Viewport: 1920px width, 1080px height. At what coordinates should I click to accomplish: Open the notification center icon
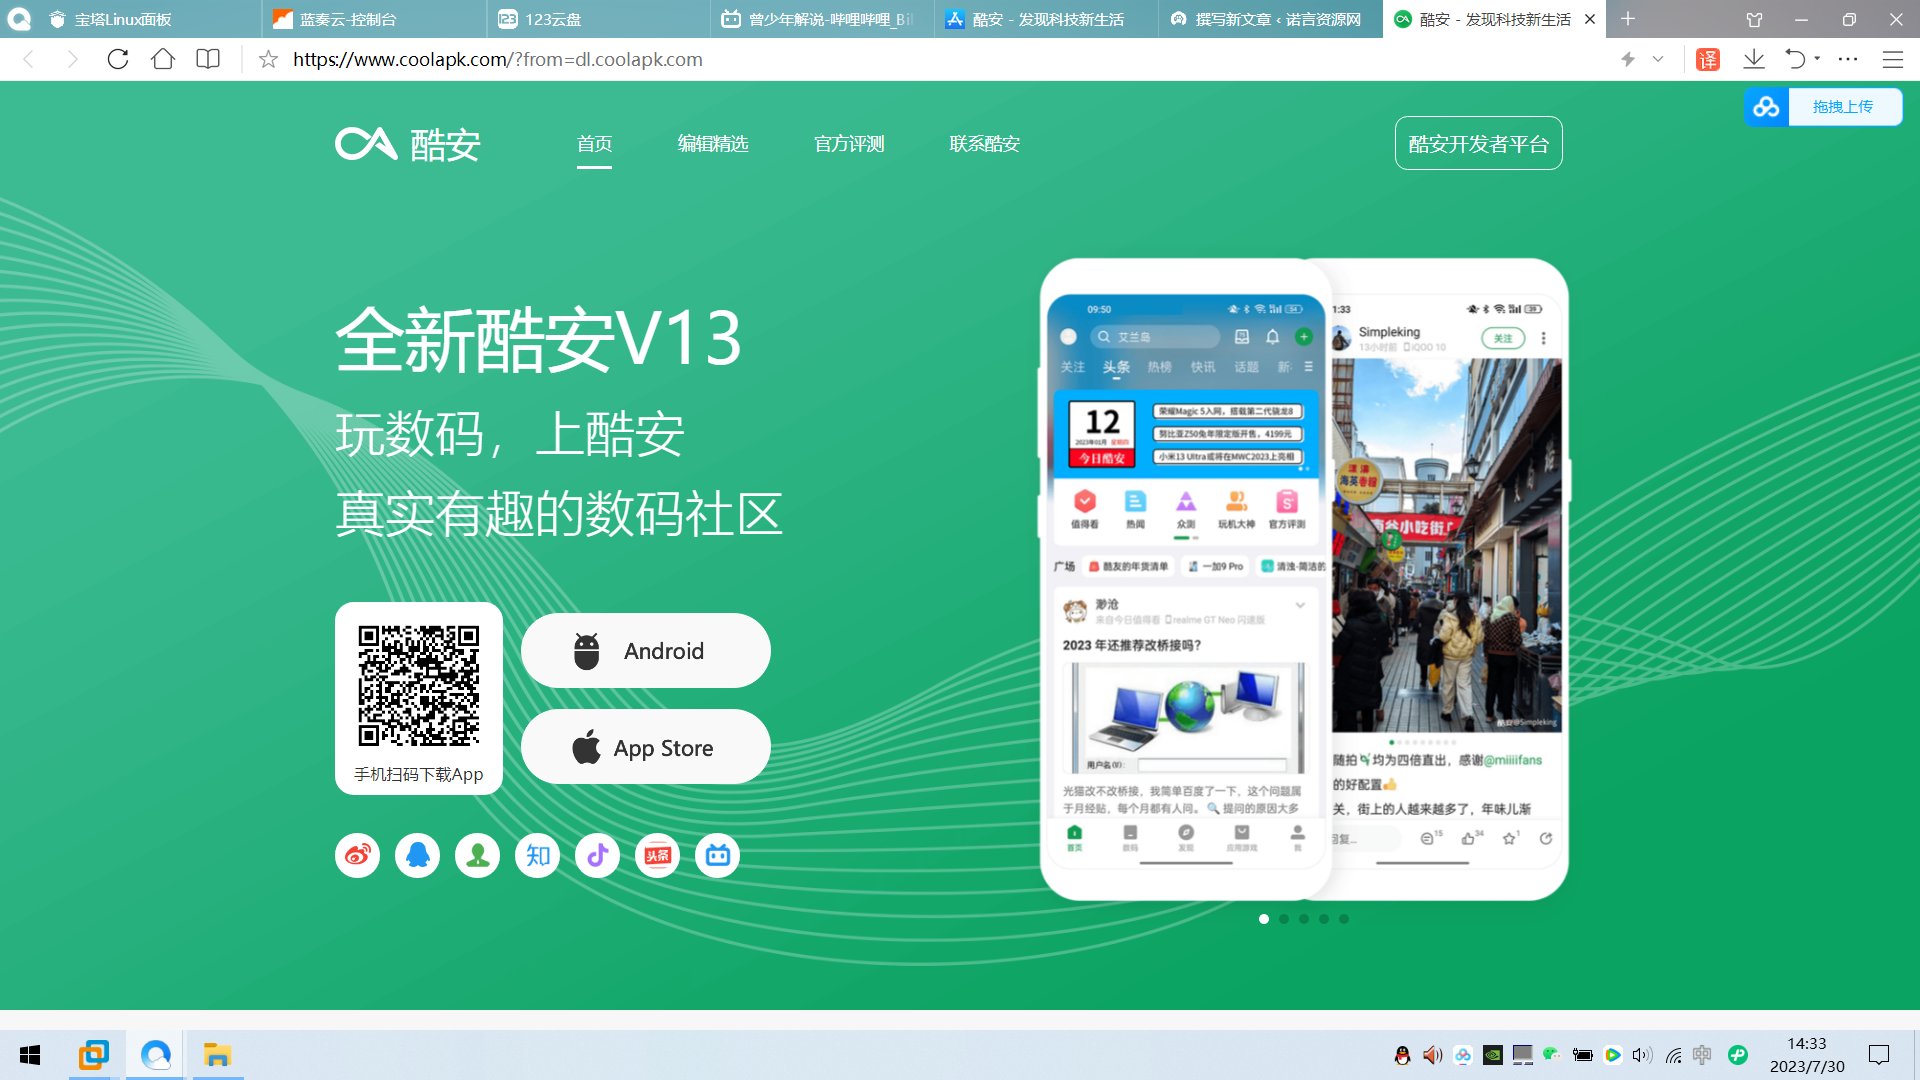click(1879, 1055)
